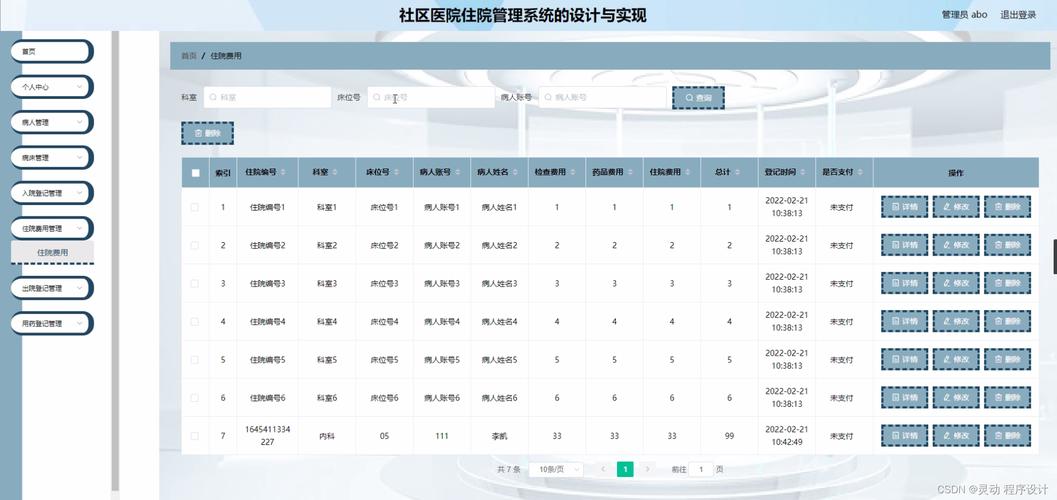This screenshot has width=1057, height=500.
Task: Click 删除 for row 住院编号3
Action: (x=1007, y=284)
